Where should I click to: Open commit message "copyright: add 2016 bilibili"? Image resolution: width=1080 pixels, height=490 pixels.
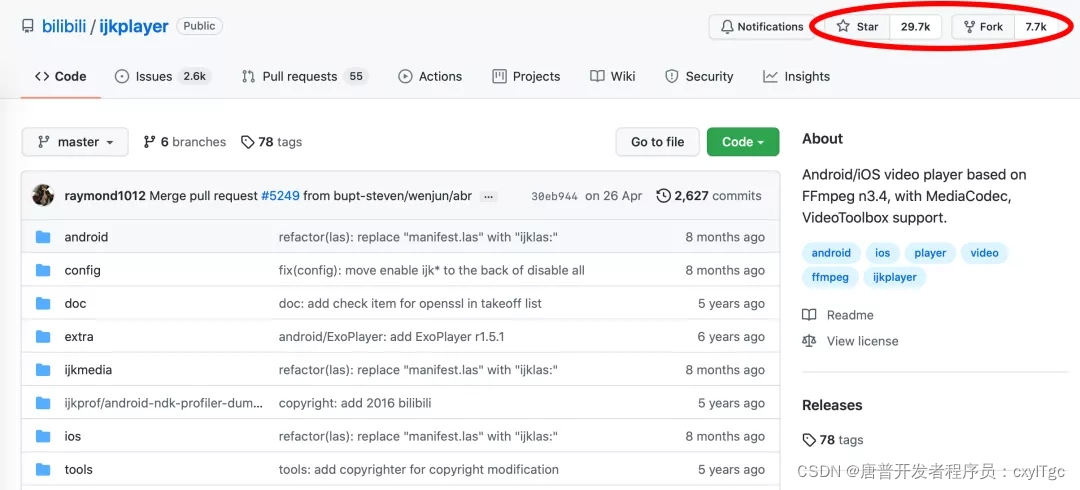(355, 403)
